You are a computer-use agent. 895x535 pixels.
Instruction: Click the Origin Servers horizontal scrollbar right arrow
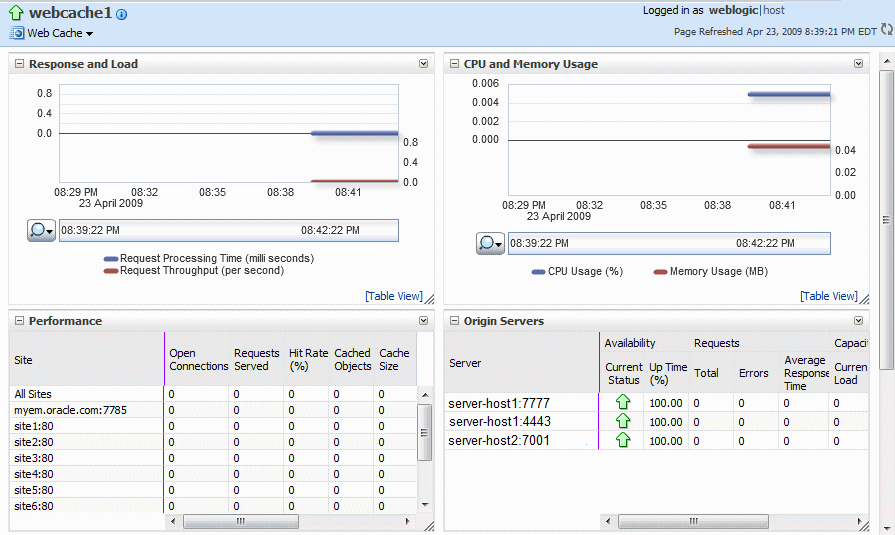[x=859, y=521]
